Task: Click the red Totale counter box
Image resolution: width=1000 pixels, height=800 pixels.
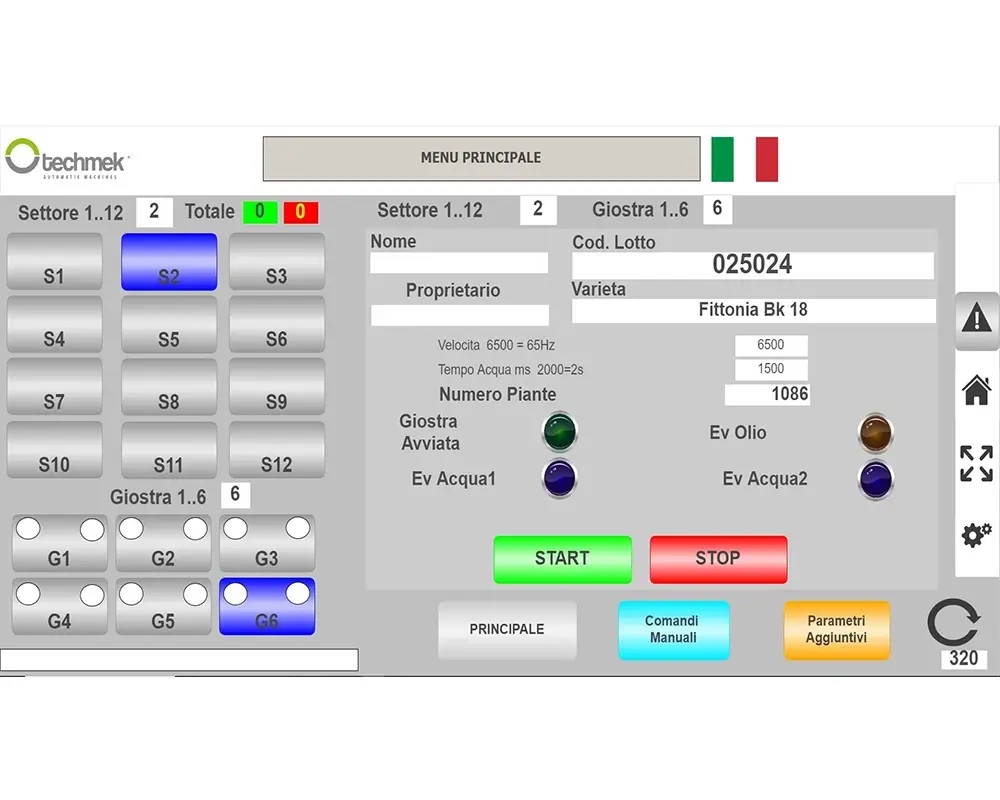Action: [x=301, y=212]
